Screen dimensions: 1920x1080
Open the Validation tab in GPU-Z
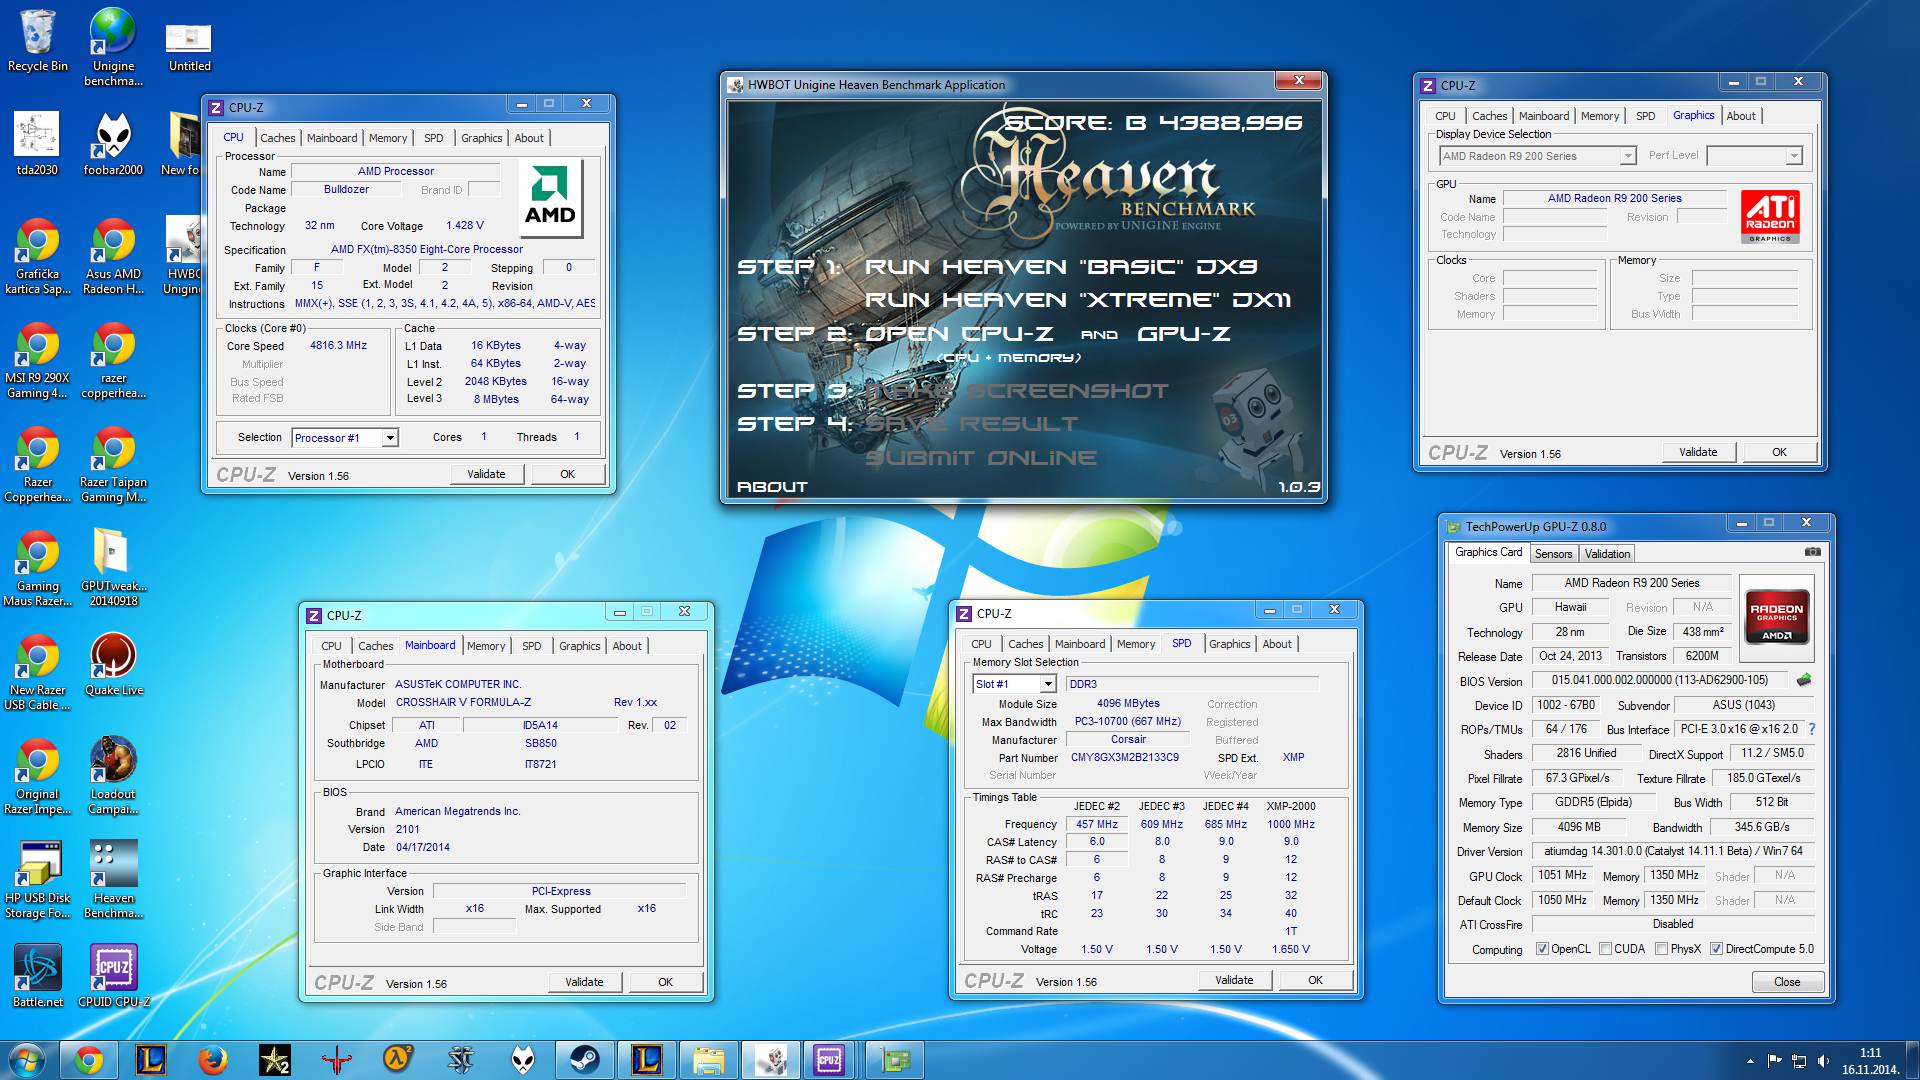tap(1607, 554)
